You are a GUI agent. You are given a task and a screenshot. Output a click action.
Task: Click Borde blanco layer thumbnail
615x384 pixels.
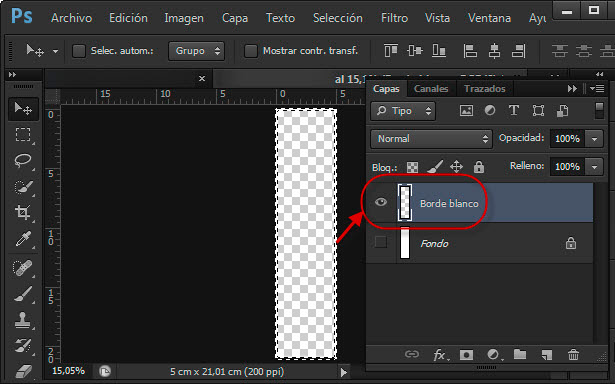(x=405, y=202)
